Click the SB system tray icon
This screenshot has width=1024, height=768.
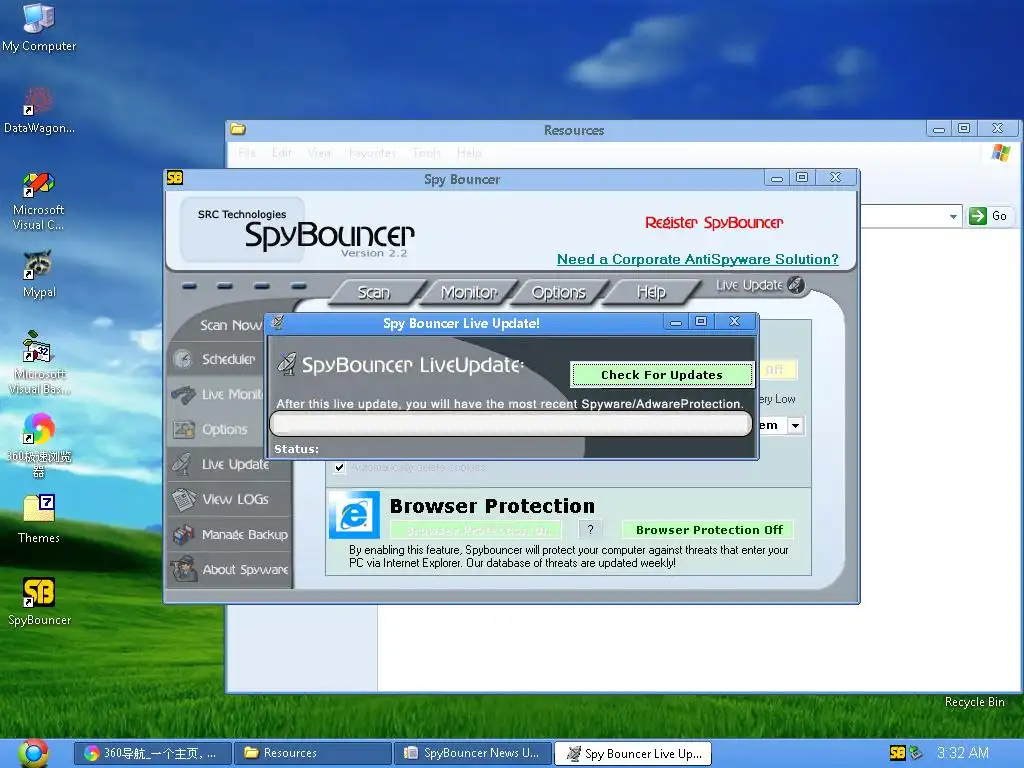[898, 753]
